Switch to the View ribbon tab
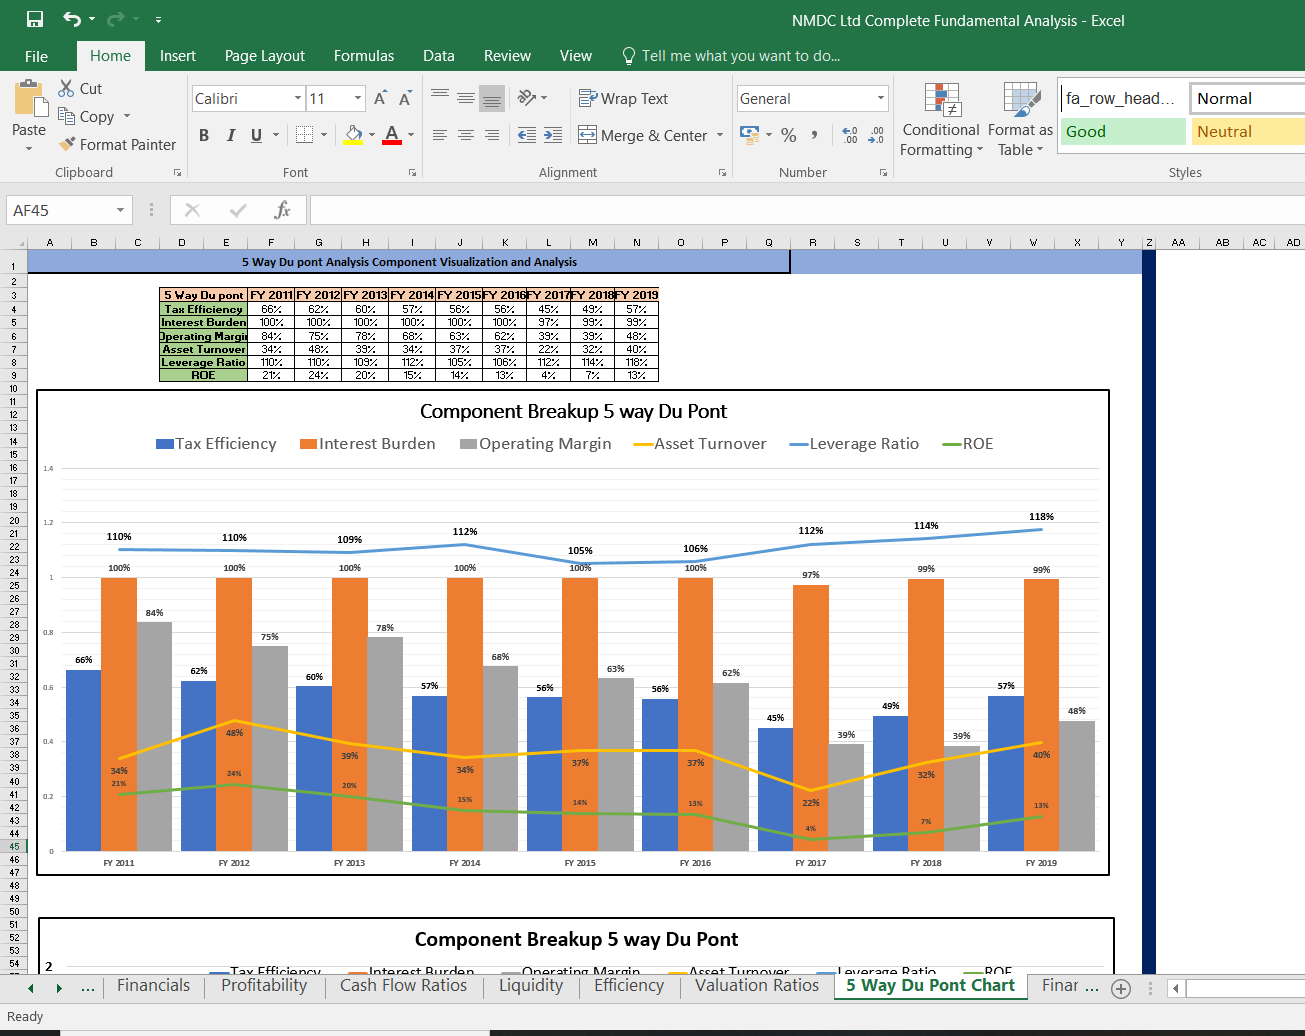 575,56
